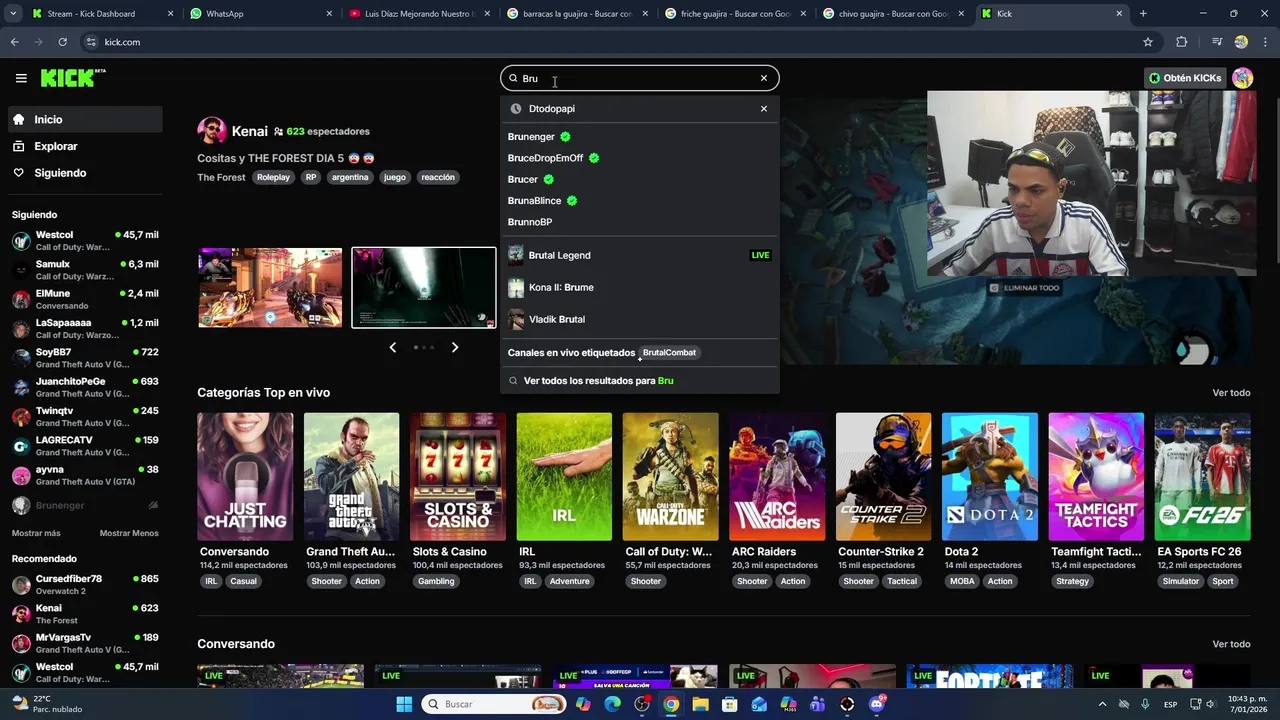The image size is (1280, 720).
Task: Go to next featured stream
Action: tap(455, 347)
